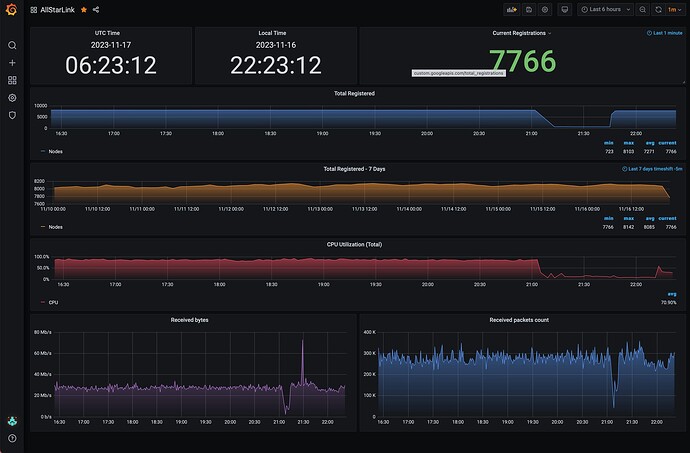Click the 70.90% CPU average value
The height and width of the screenshot is (453, 690).
(668, 302)
